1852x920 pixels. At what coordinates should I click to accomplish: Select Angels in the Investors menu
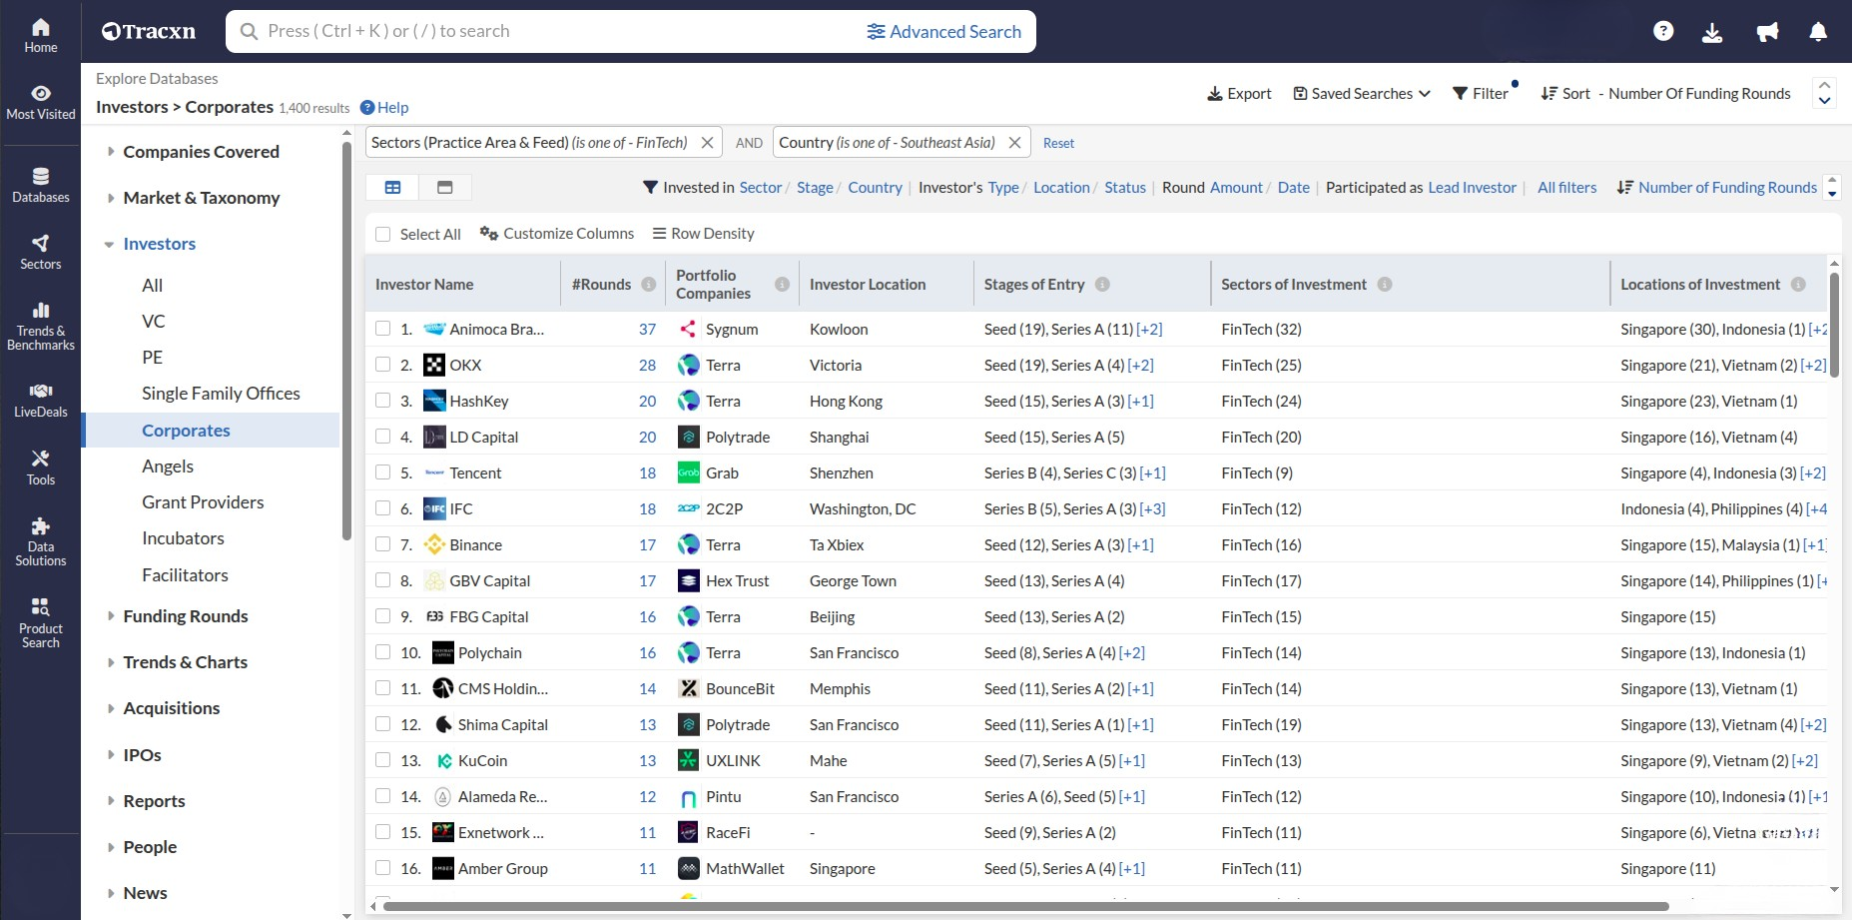tap(167, 466)
